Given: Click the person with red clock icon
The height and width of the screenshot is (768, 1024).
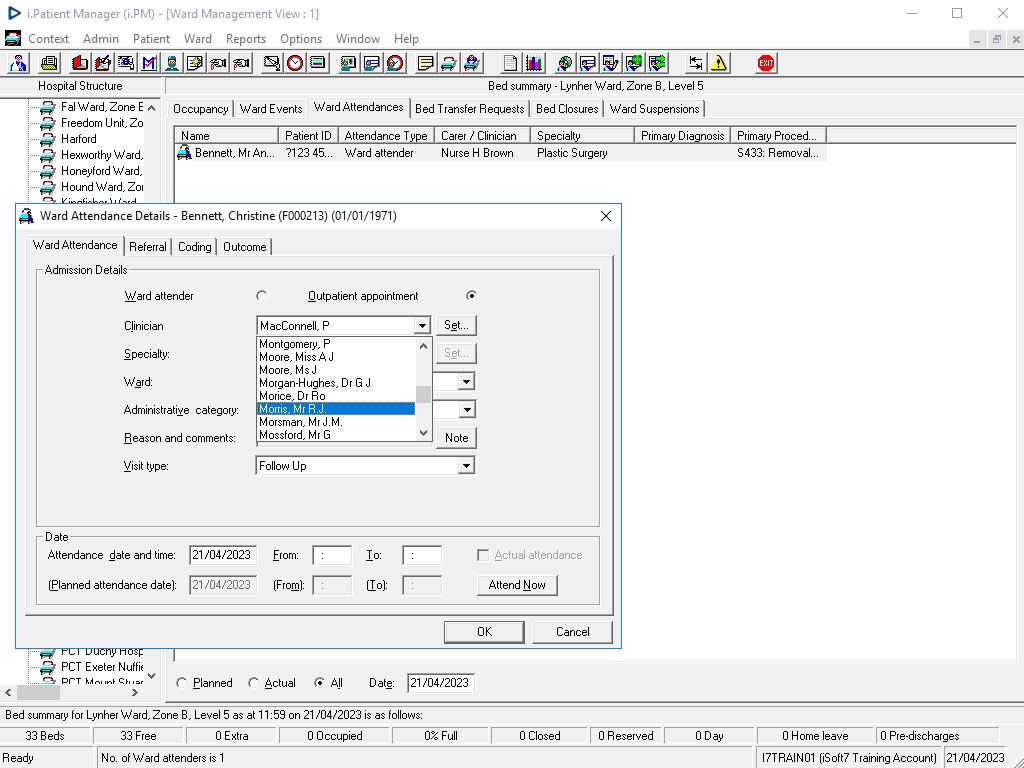Looking at the screenshot, I should 395,63.
